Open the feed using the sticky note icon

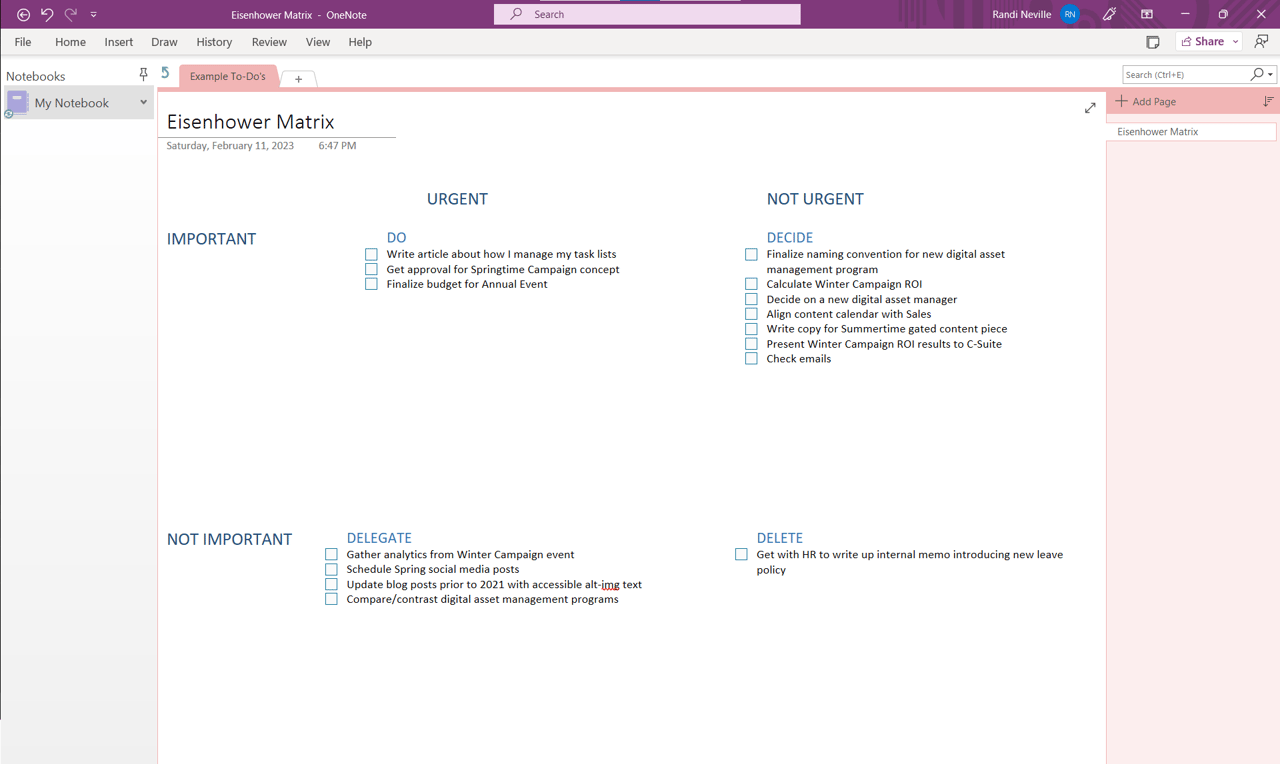(1153, 41)
